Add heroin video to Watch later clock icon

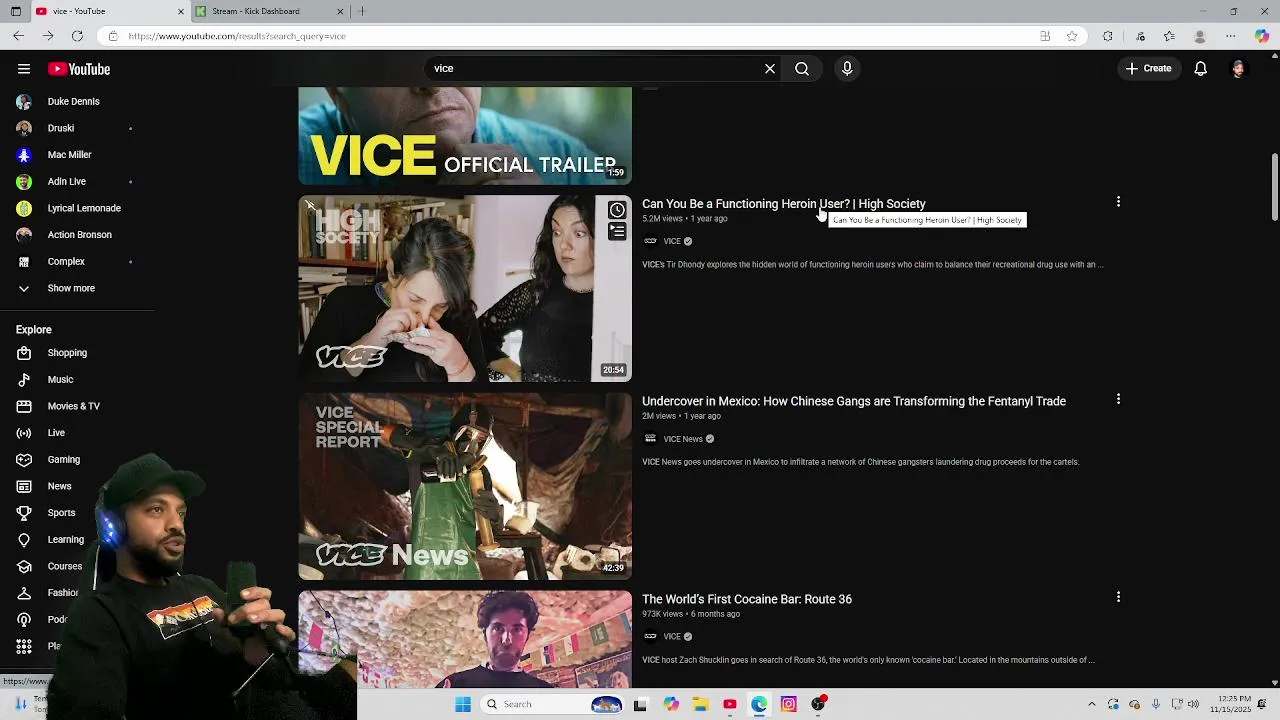[617, 210]
